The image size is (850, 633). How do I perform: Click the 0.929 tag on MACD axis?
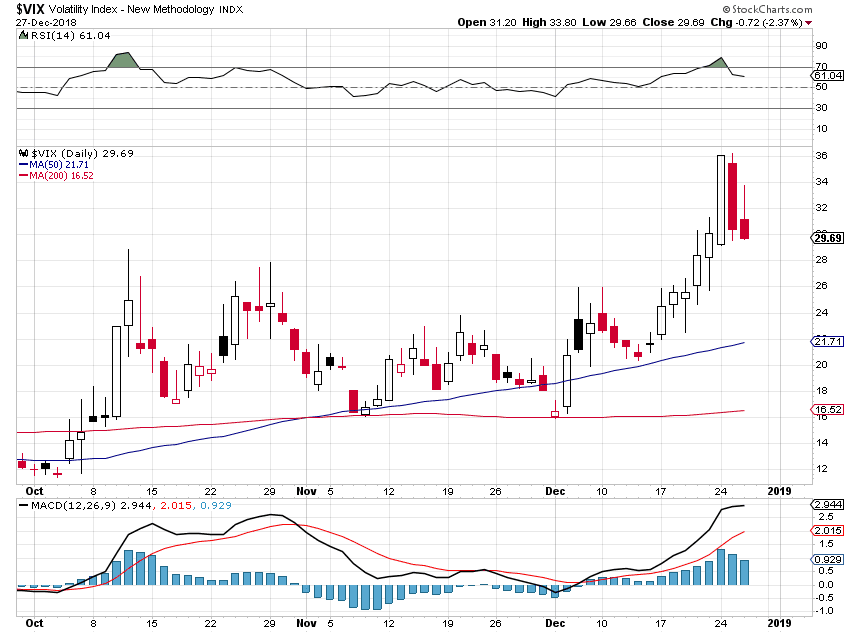828,559
